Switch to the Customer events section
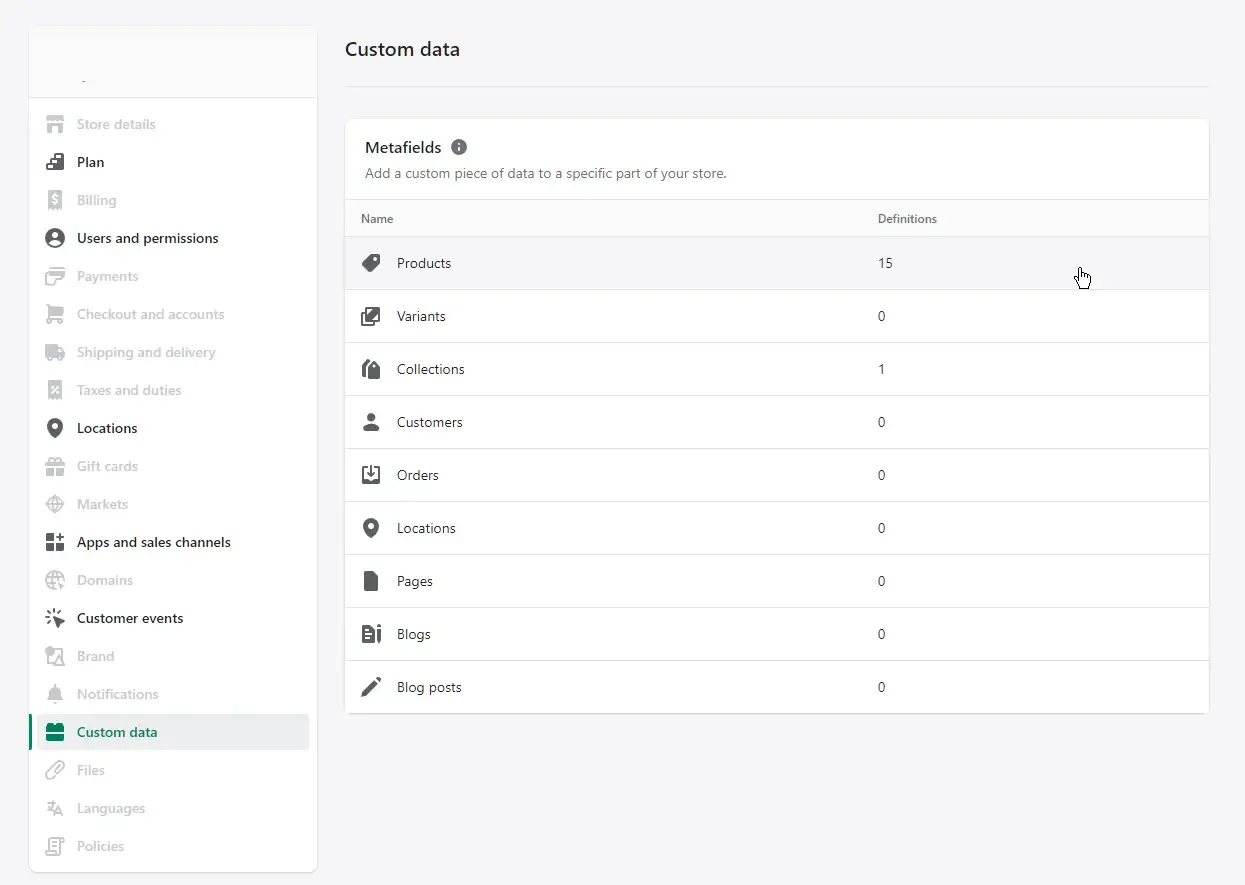The width and height of the screenshot is (1245, 885). coord(129,618)
